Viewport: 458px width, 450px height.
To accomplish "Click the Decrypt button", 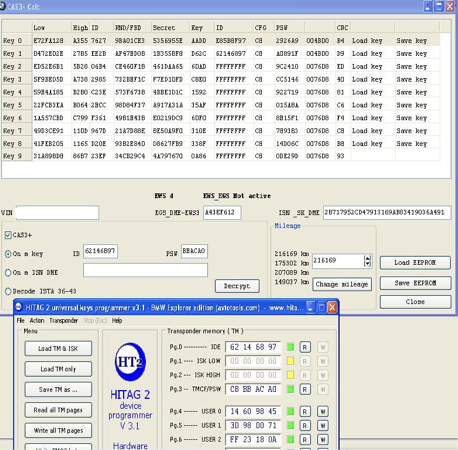I will [237, 286].
